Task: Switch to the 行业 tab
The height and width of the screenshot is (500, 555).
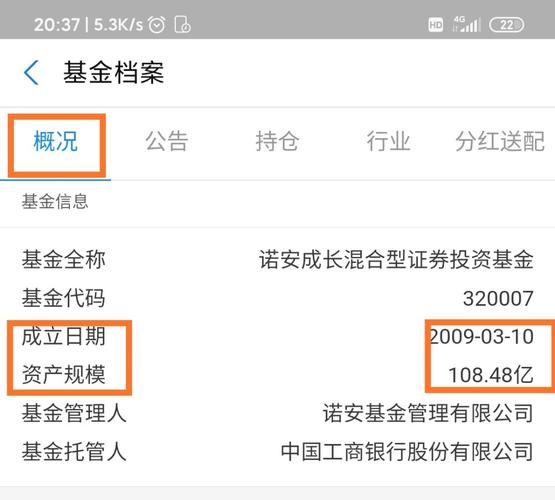Action: click(x=388, y=141)
